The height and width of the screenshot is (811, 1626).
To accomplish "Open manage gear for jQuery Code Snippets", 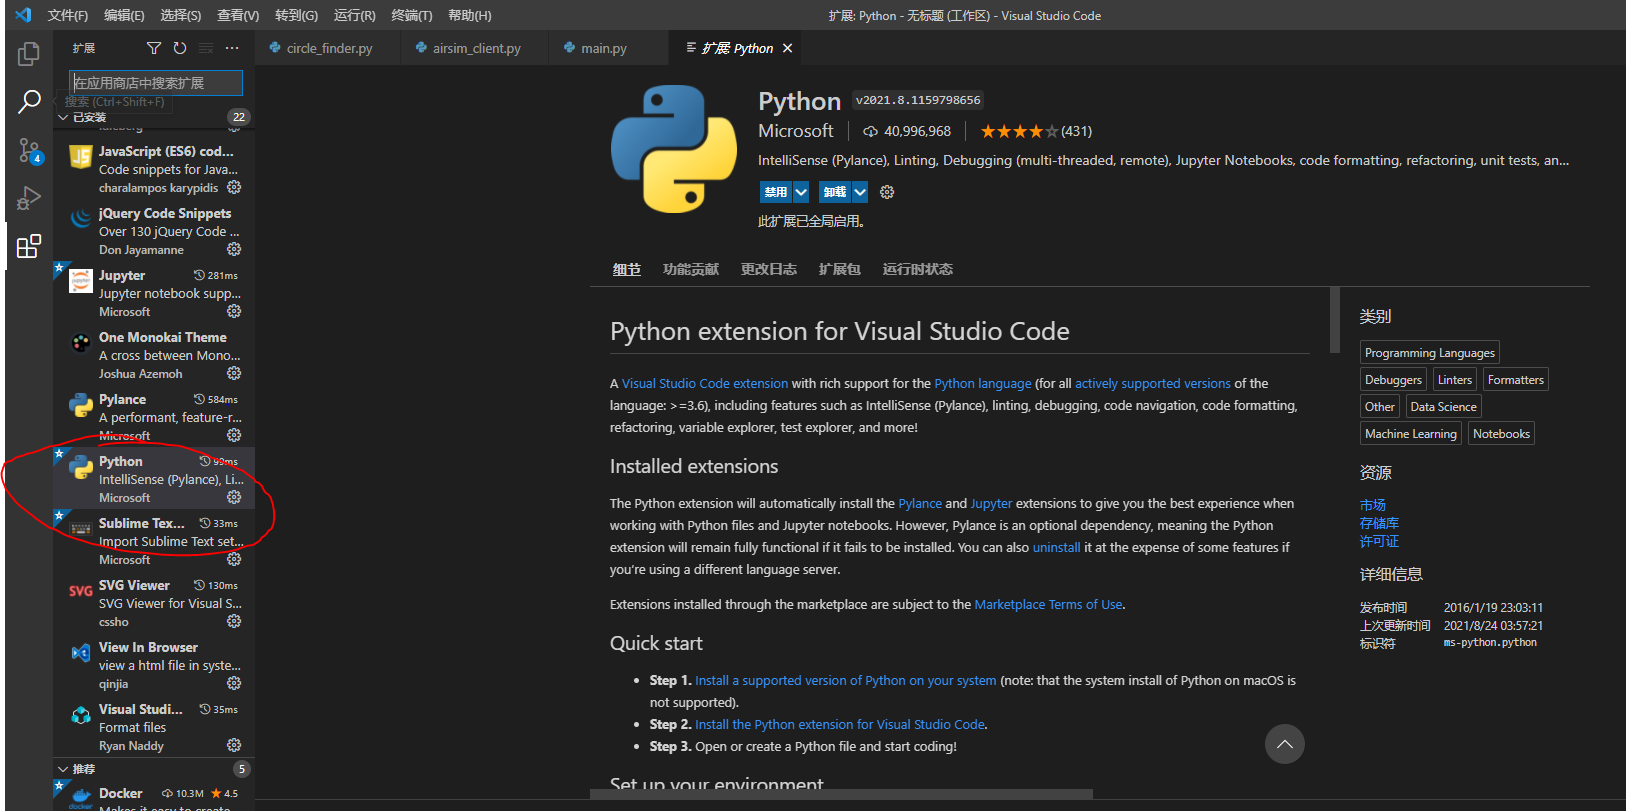I will (x=234, y=249).
